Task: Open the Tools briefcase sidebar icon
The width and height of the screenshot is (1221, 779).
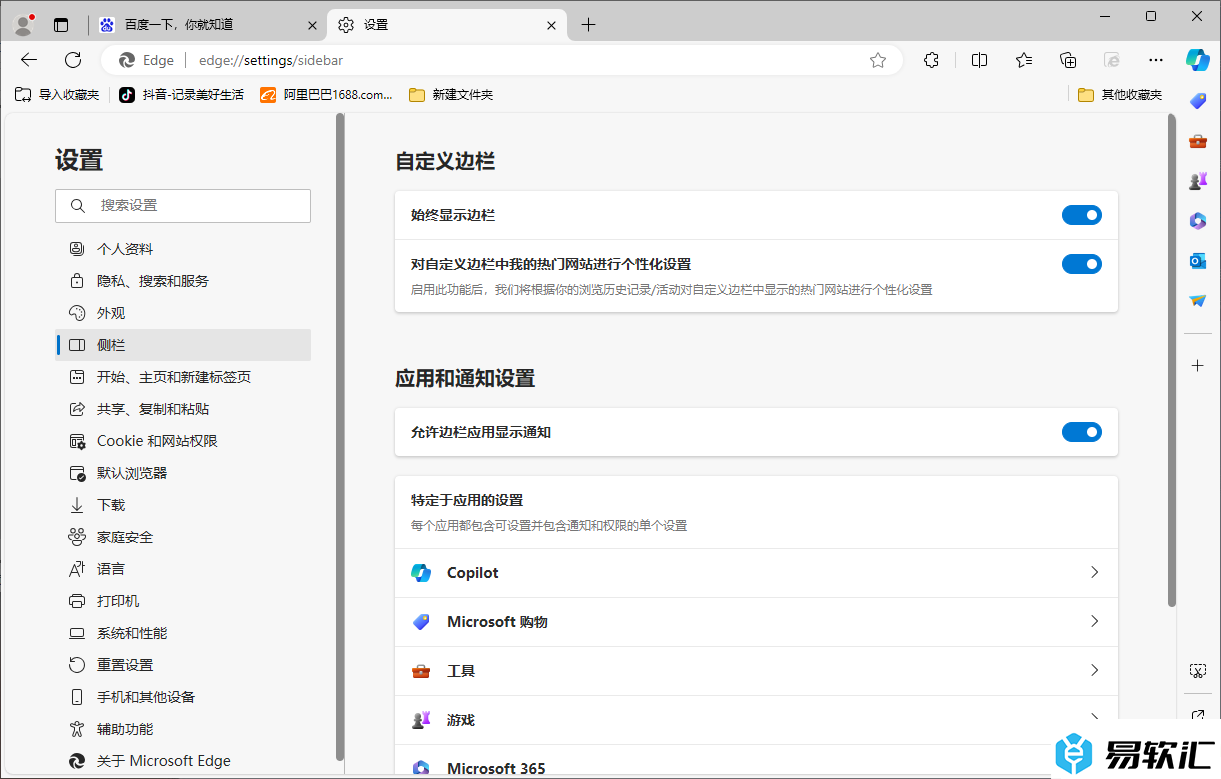Action: 1197,141
